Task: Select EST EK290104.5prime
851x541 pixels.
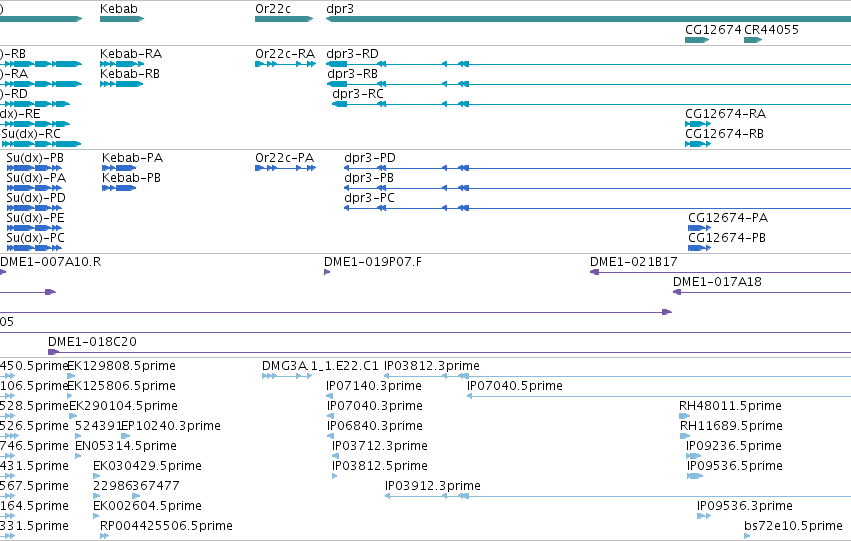Action: (x=73, y=416)
